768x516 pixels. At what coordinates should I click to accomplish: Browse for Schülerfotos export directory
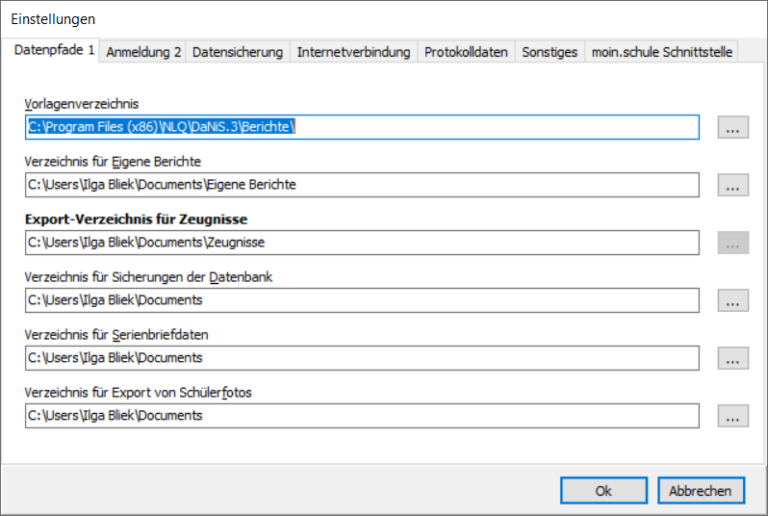tap(732, 415)
